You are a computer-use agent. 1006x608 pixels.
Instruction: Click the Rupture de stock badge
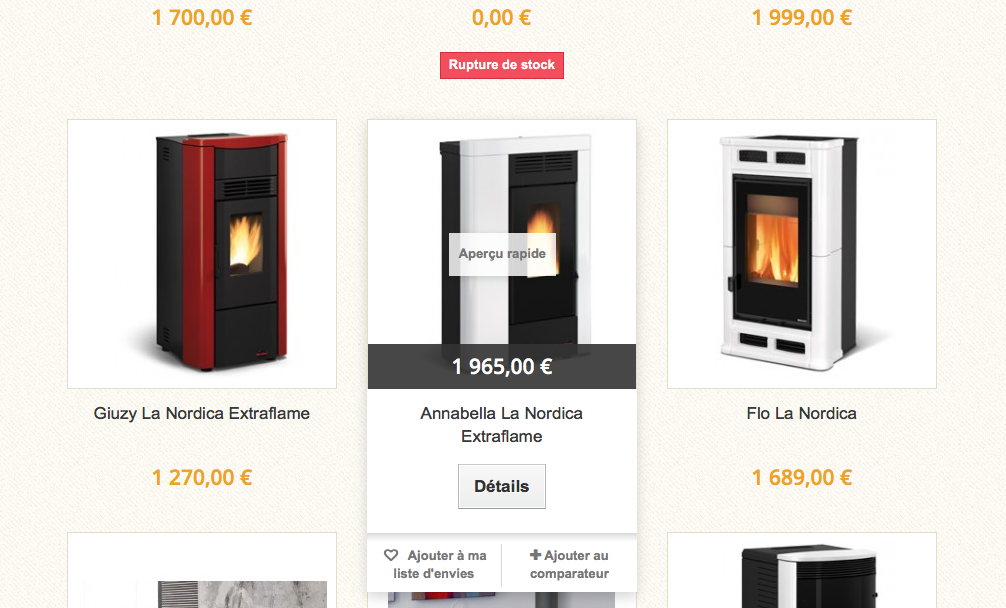pos(502,65)
